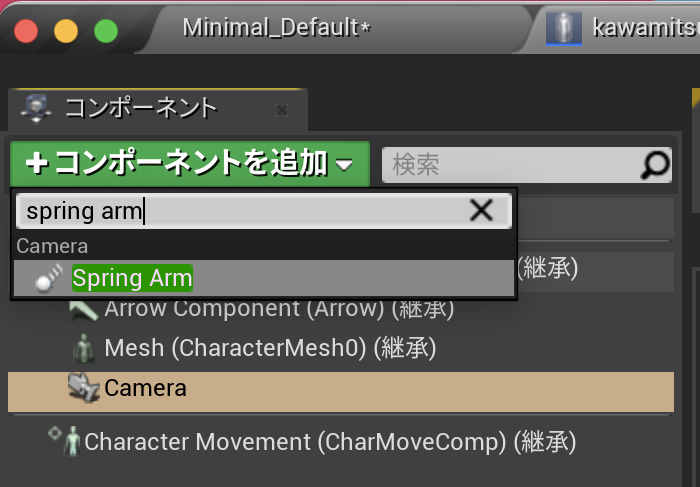Select Spring Arm from the search results
Image resolution: width=700 pixels, height=487 pixels.
coord(264,278)
